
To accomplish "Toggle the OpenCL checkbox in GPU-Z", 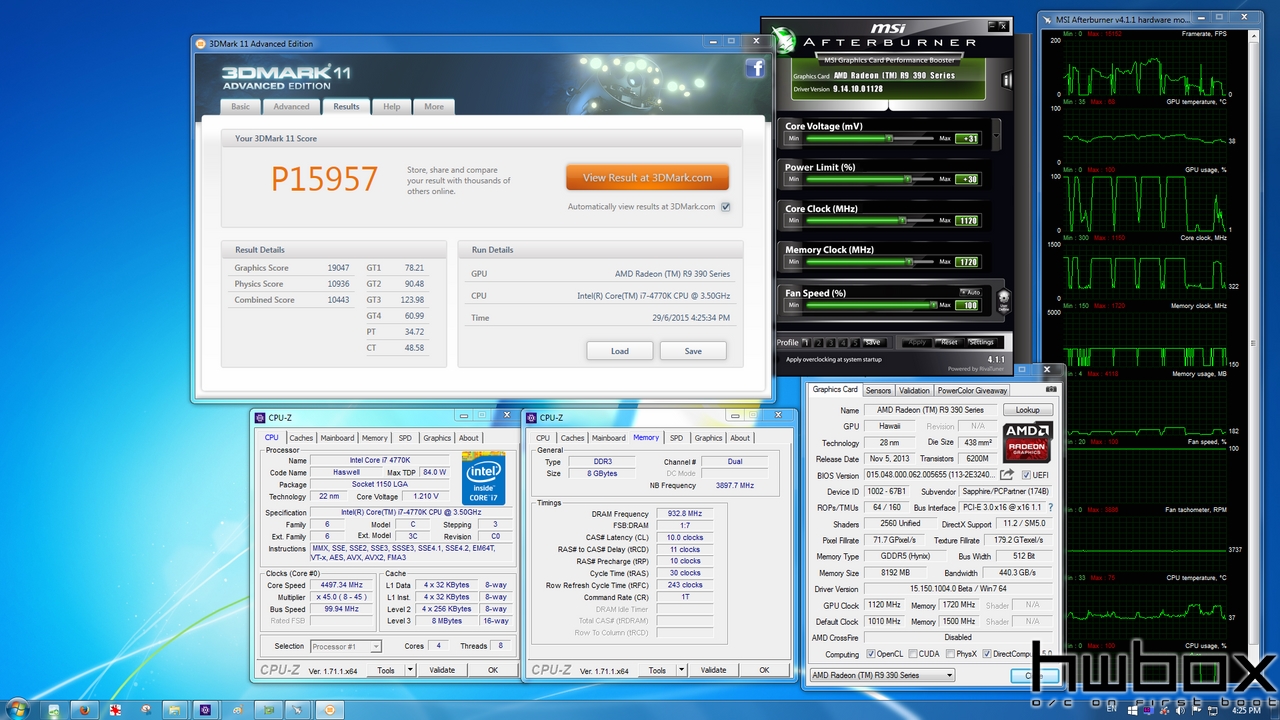I will (871, 654).
